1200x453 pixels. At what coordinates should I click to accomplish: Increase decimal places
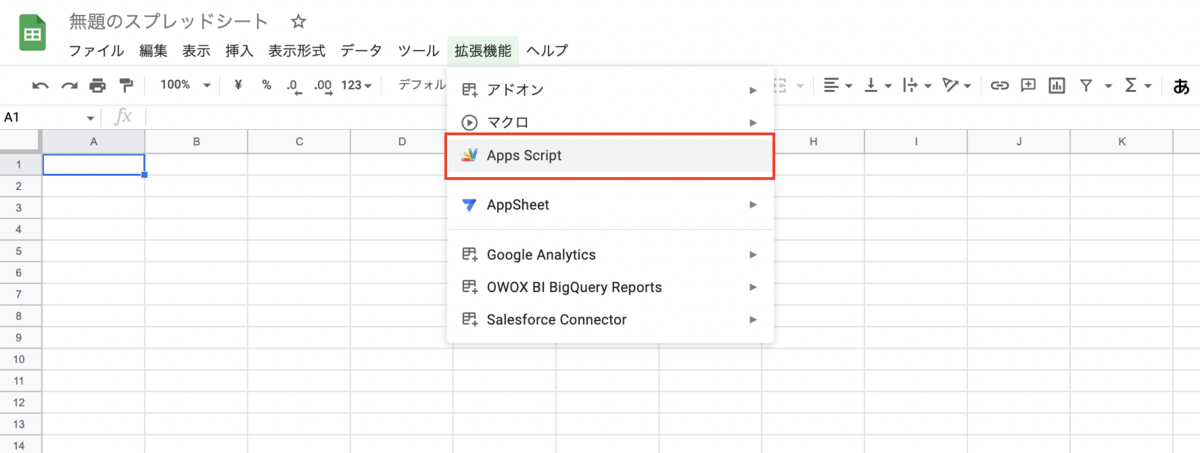point(322,86)
